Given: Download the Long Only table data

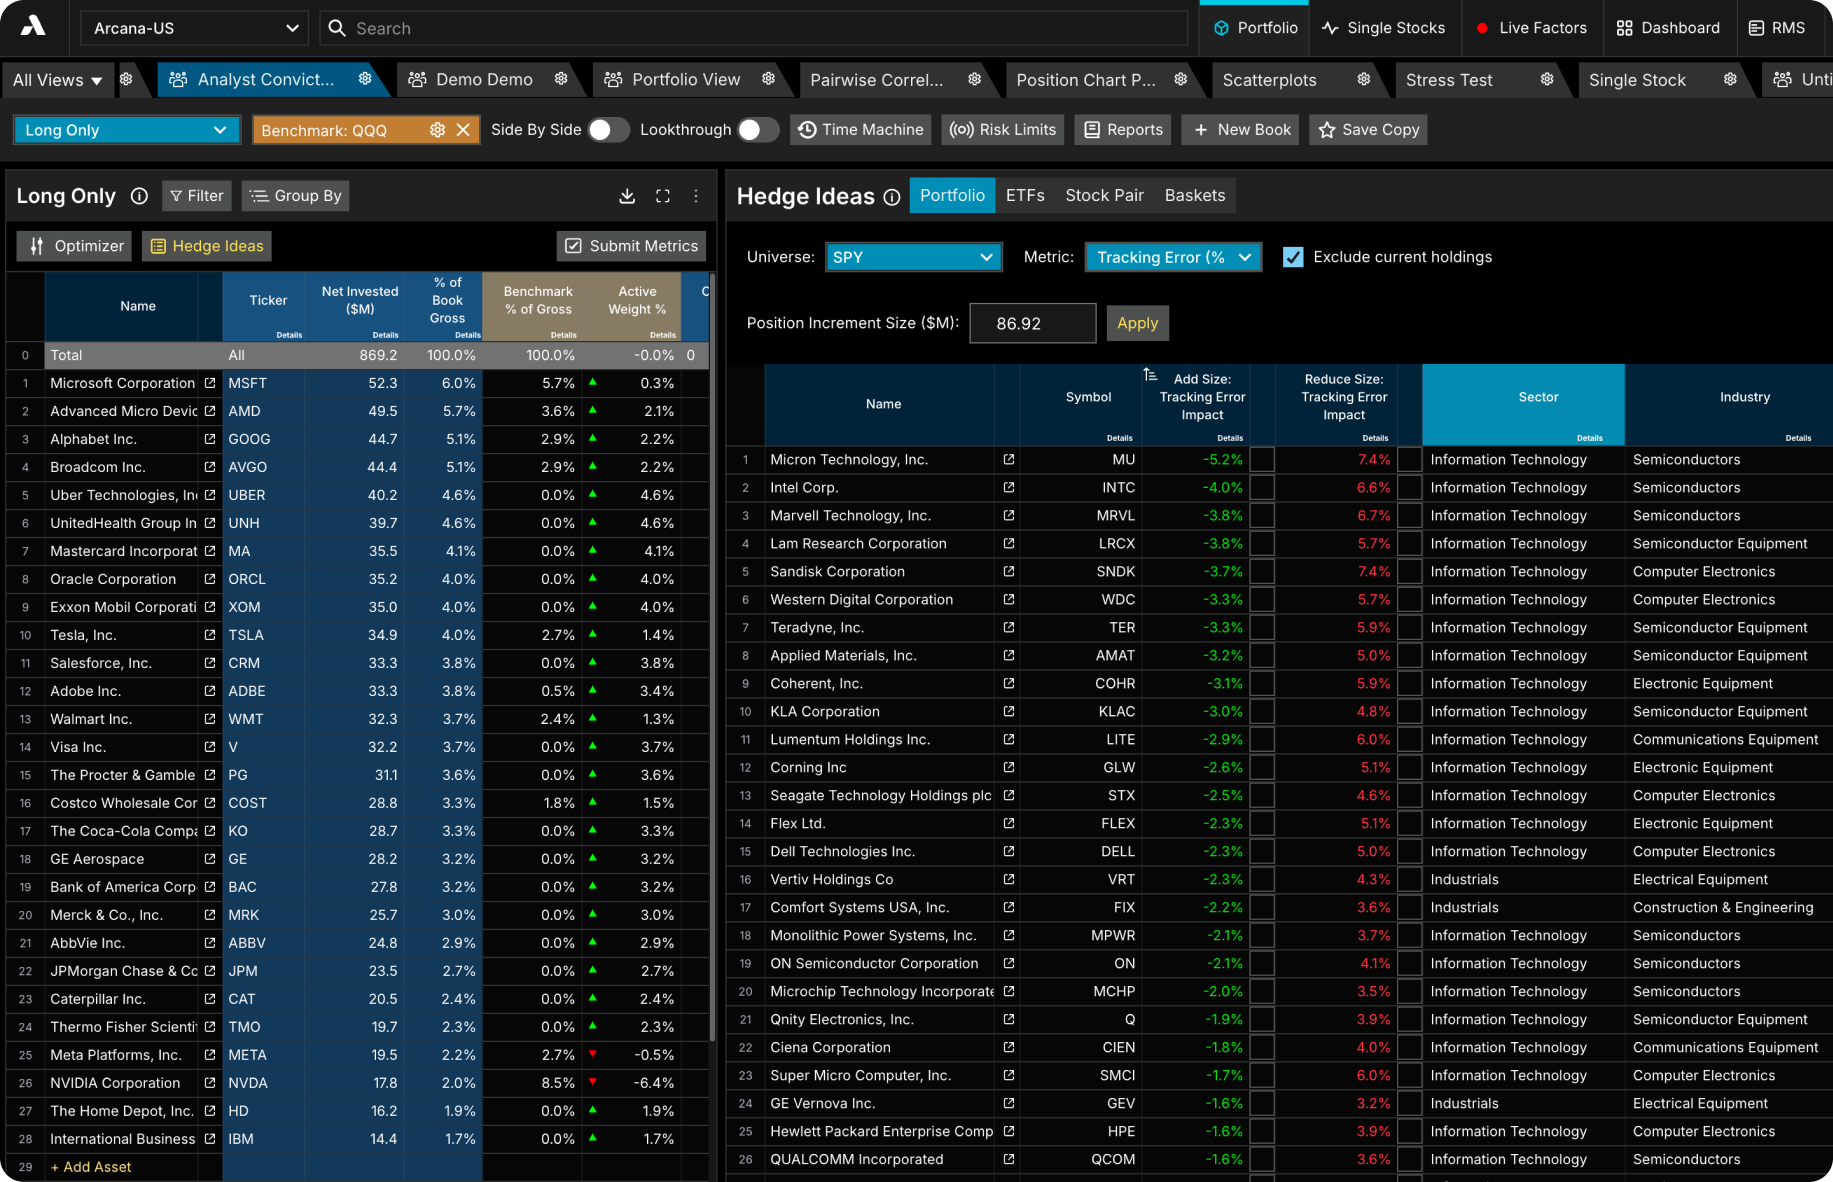Looking at the screenshot, I should 627,196.
